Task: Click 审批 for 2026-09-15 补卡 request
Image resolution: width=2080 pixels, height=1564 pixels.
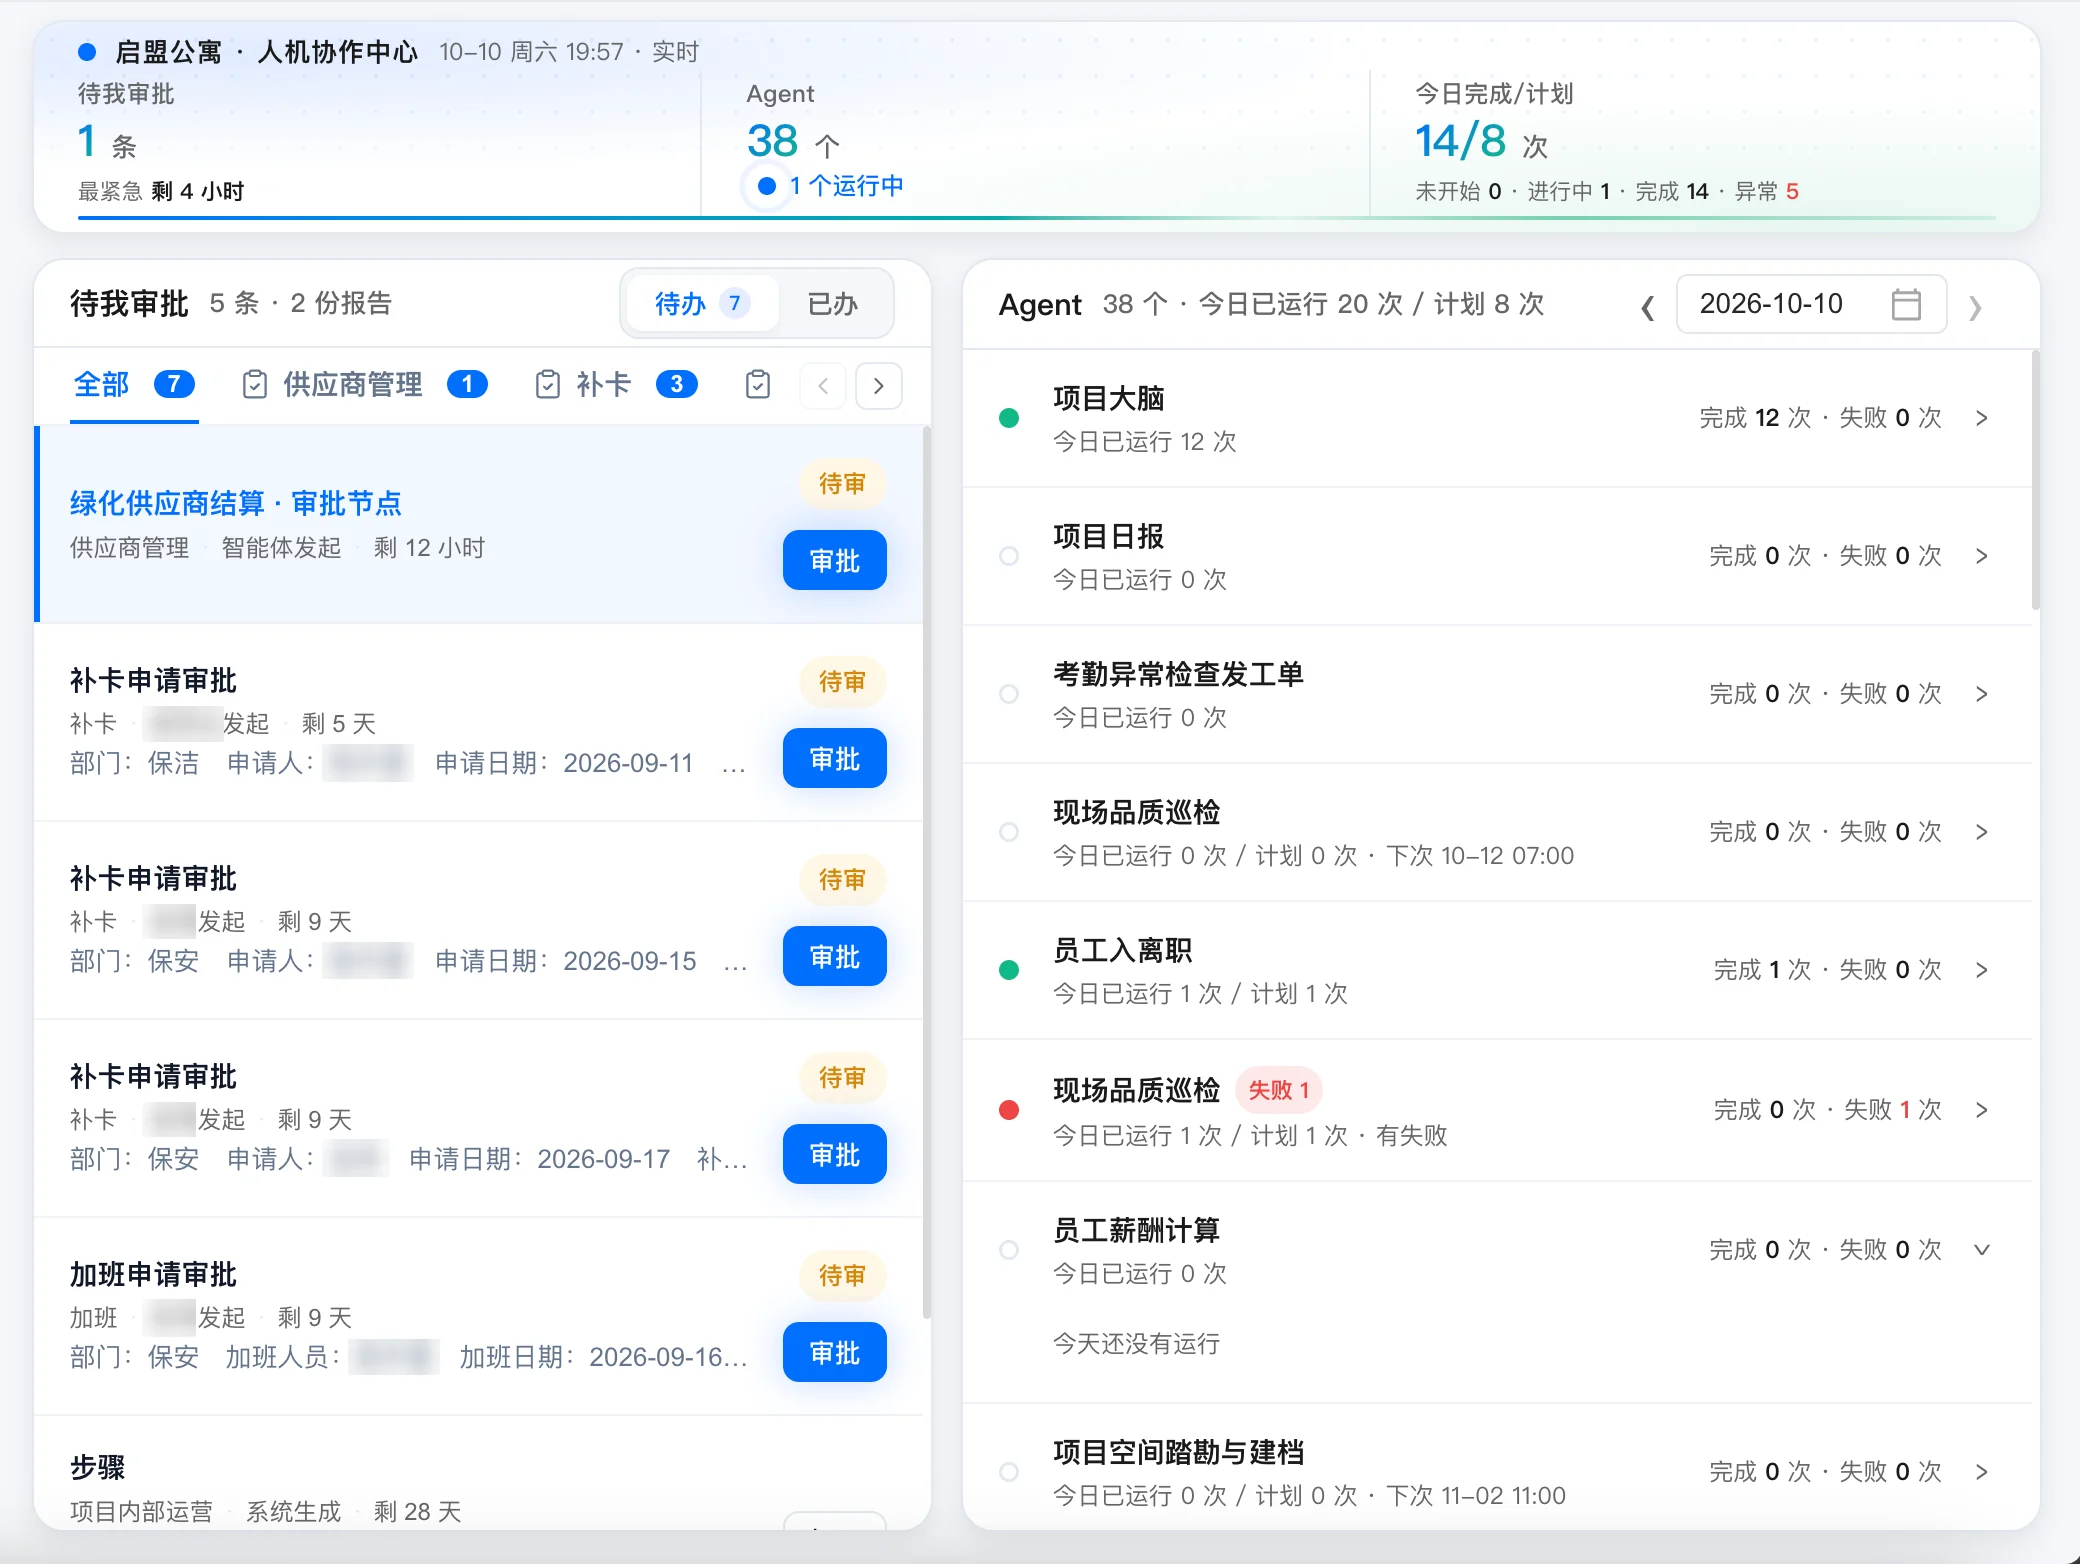Action: (835, 956)
